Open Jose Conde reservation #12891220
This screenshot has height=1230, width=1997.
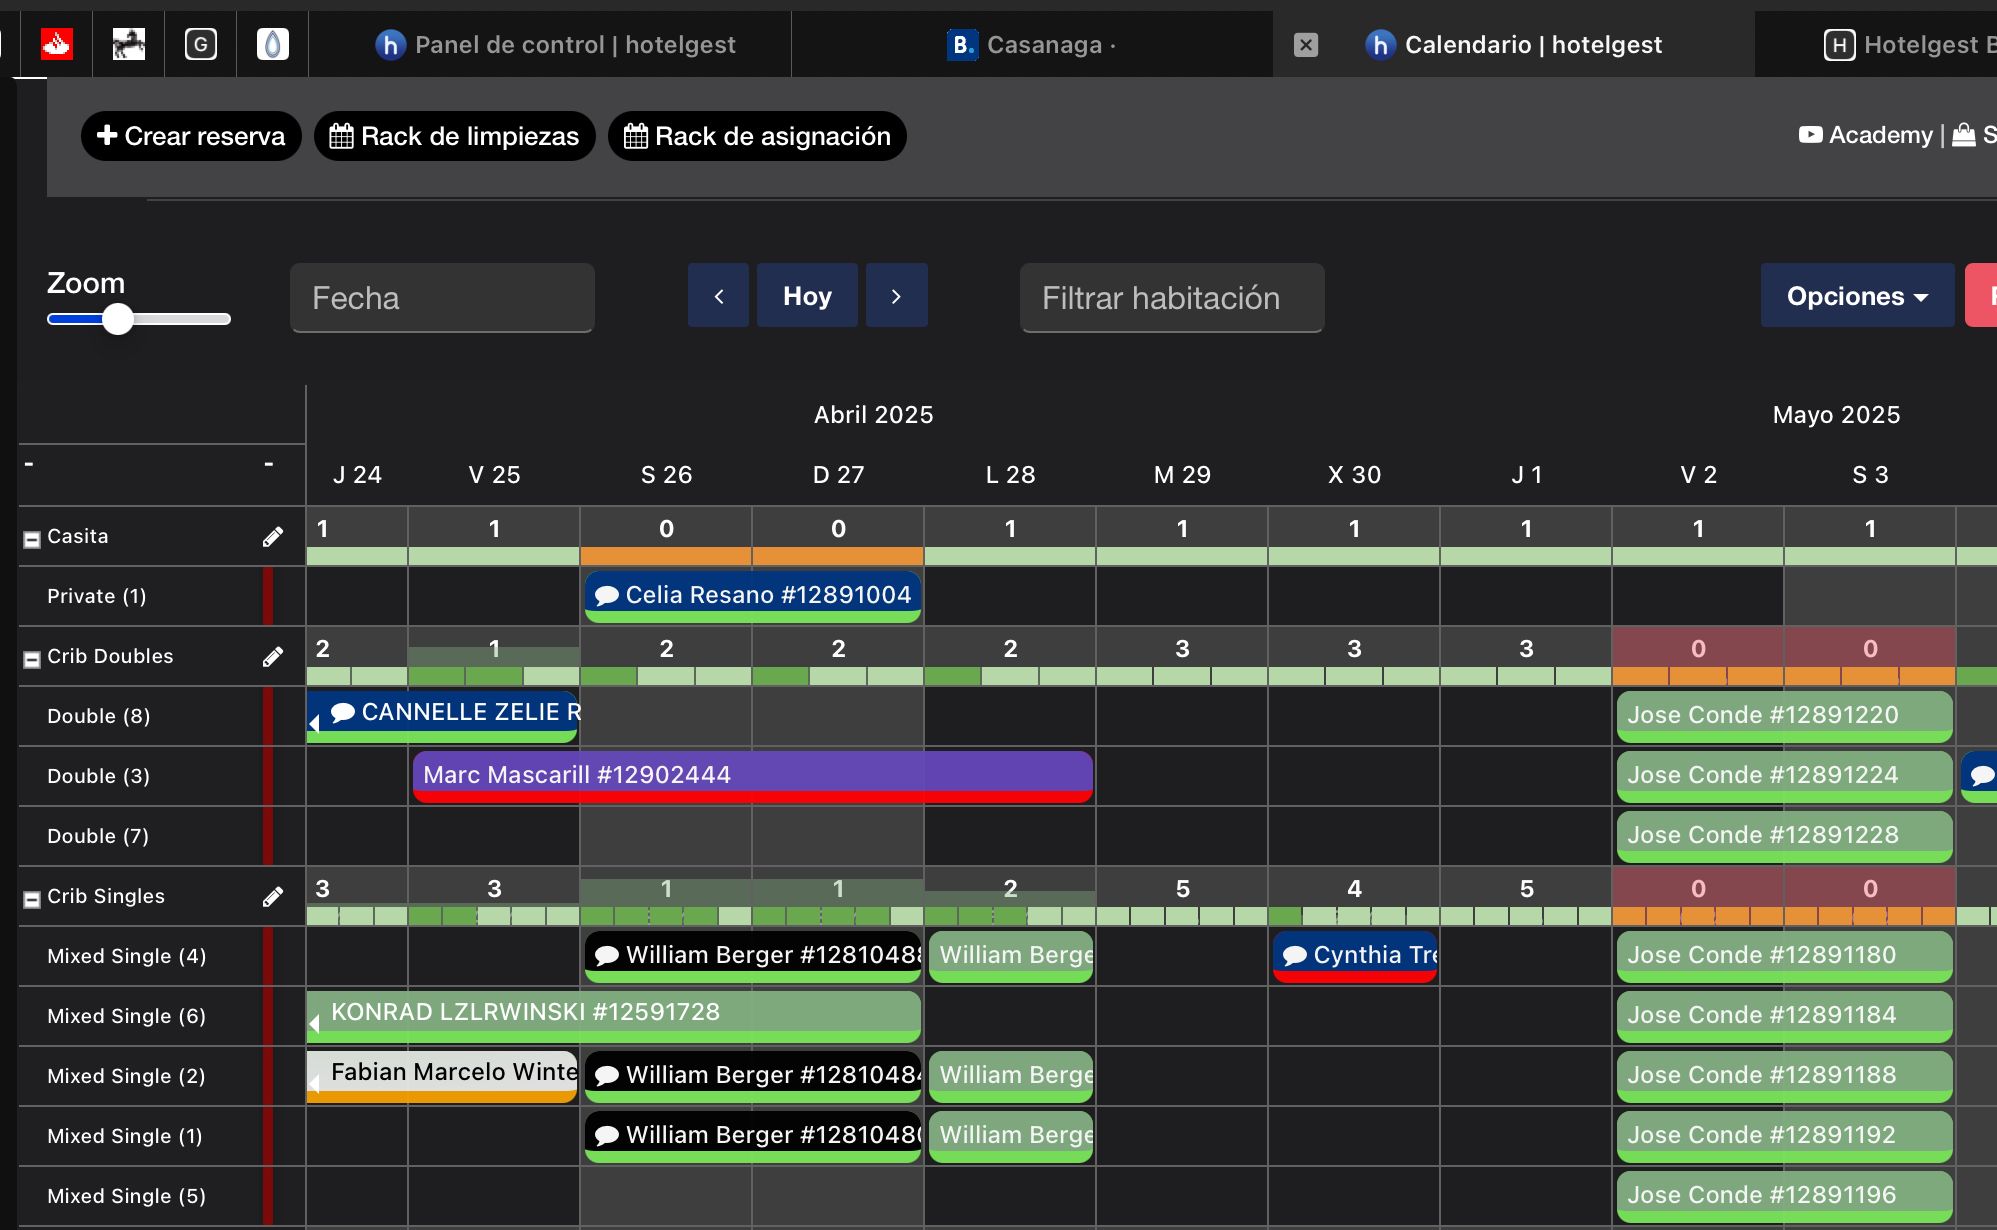point(1785,716)
